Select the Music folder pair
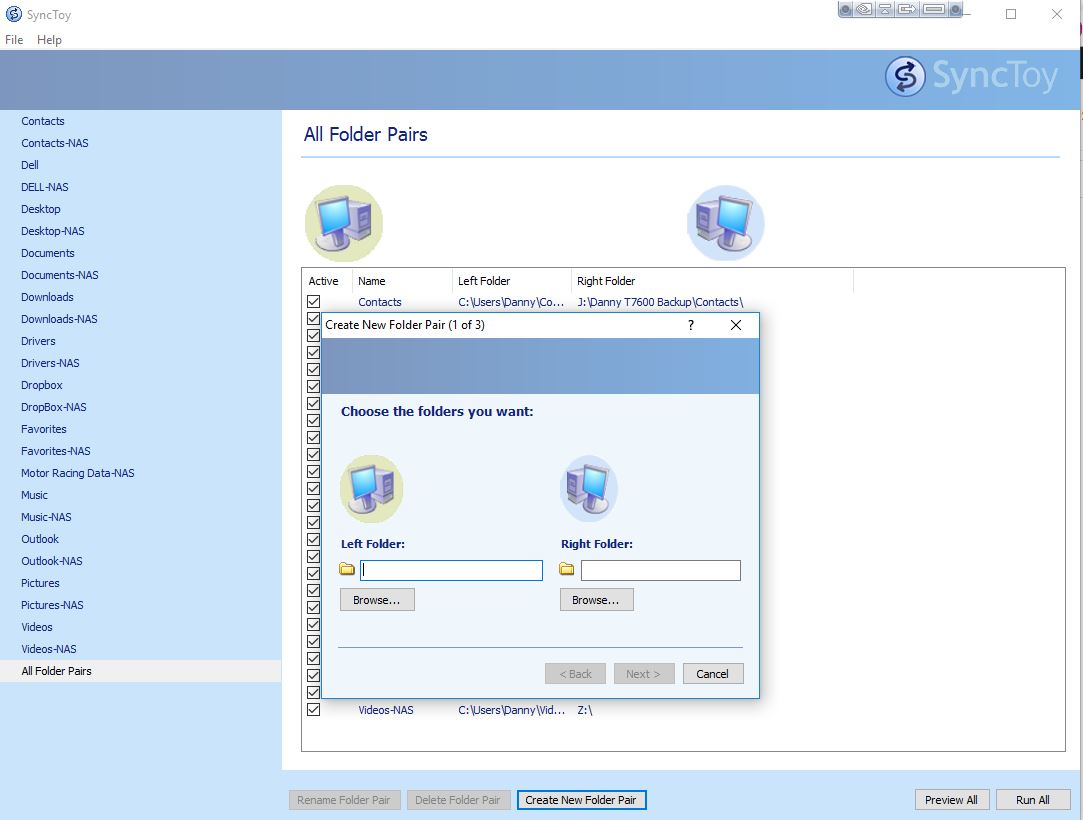Viewport: 1083px width, 820px height. point(35,495)
